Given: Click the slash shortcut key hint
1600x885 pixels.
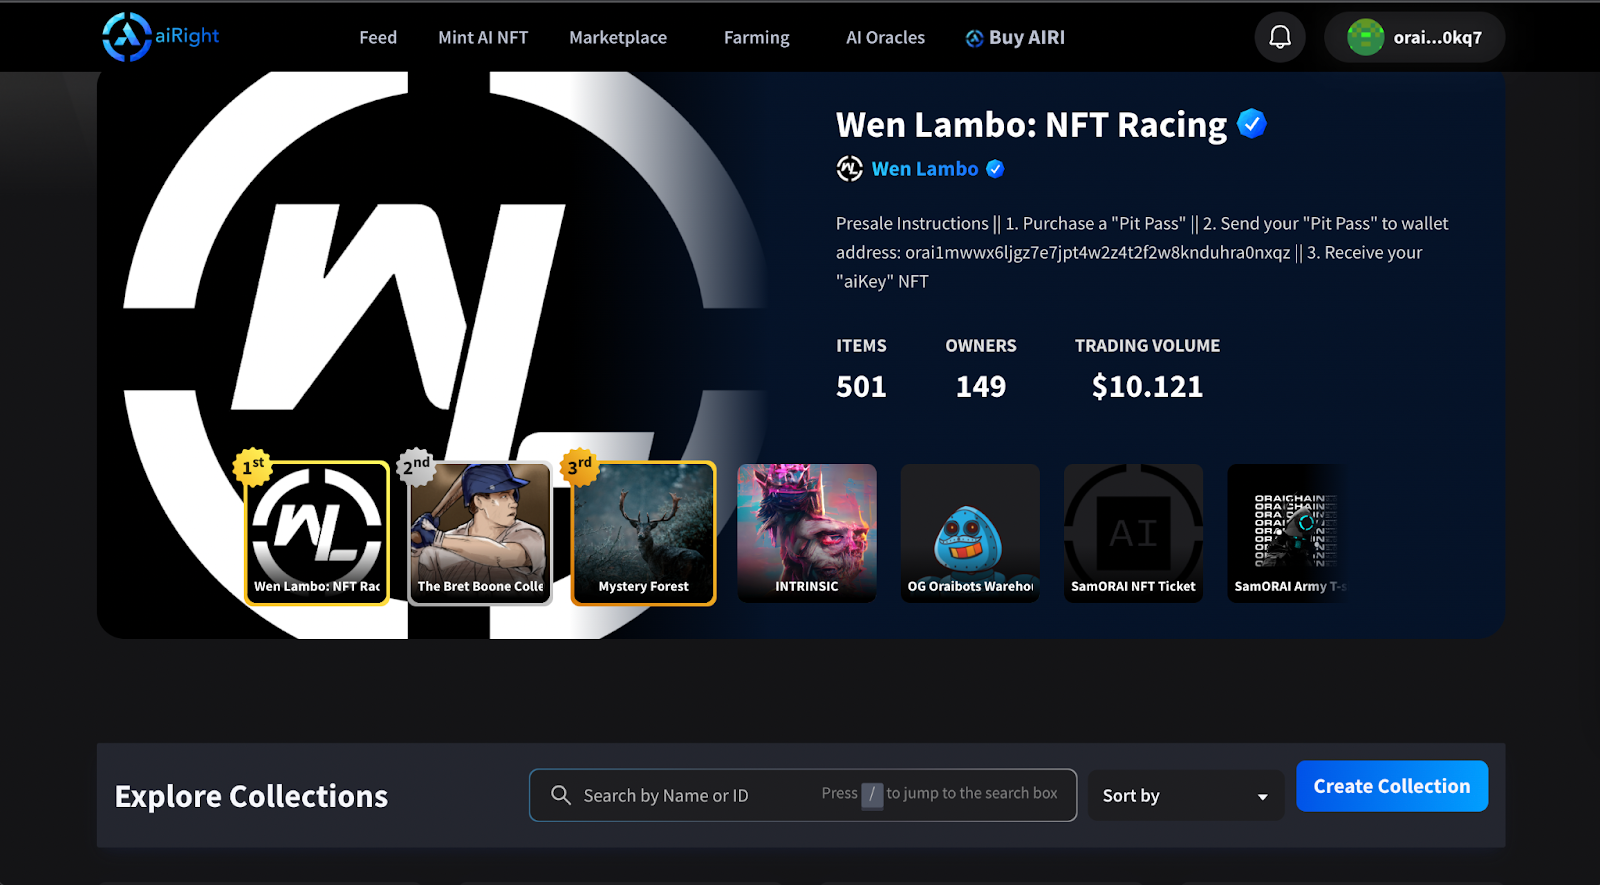Looking at the screenshot, I should [x=872, y=795].
